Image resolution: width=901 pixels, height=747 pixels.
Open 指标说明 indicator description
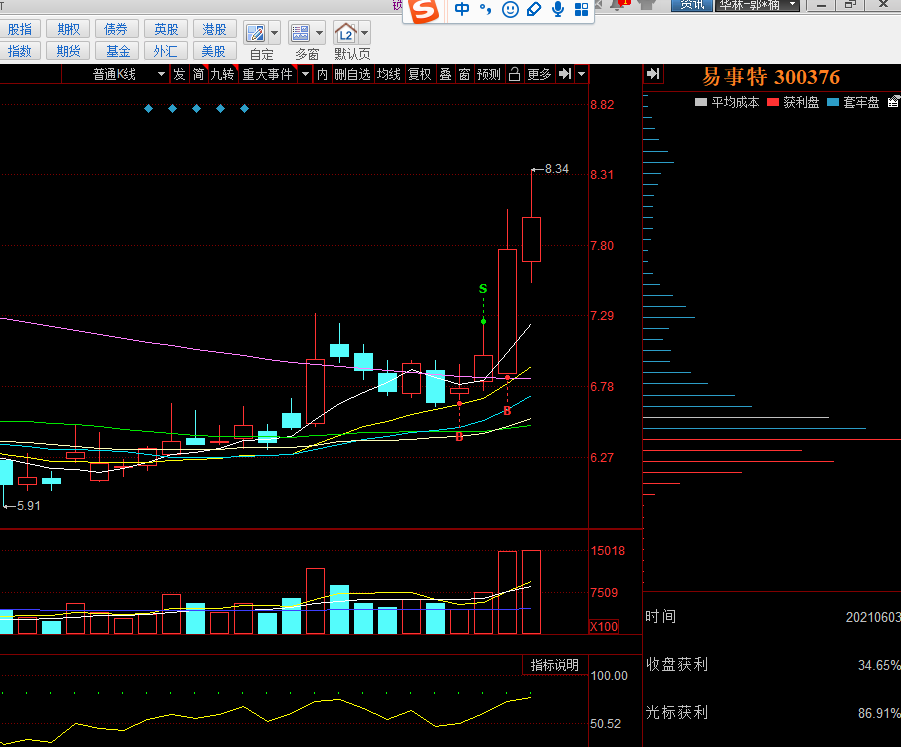(x=554, y=665)
